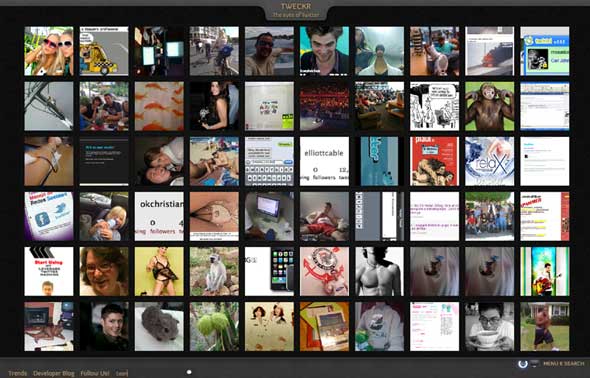This screenshot has width=590, height=378.
Task: Open the Trends link
Action: pyautogui.click(x=17, y=373)
